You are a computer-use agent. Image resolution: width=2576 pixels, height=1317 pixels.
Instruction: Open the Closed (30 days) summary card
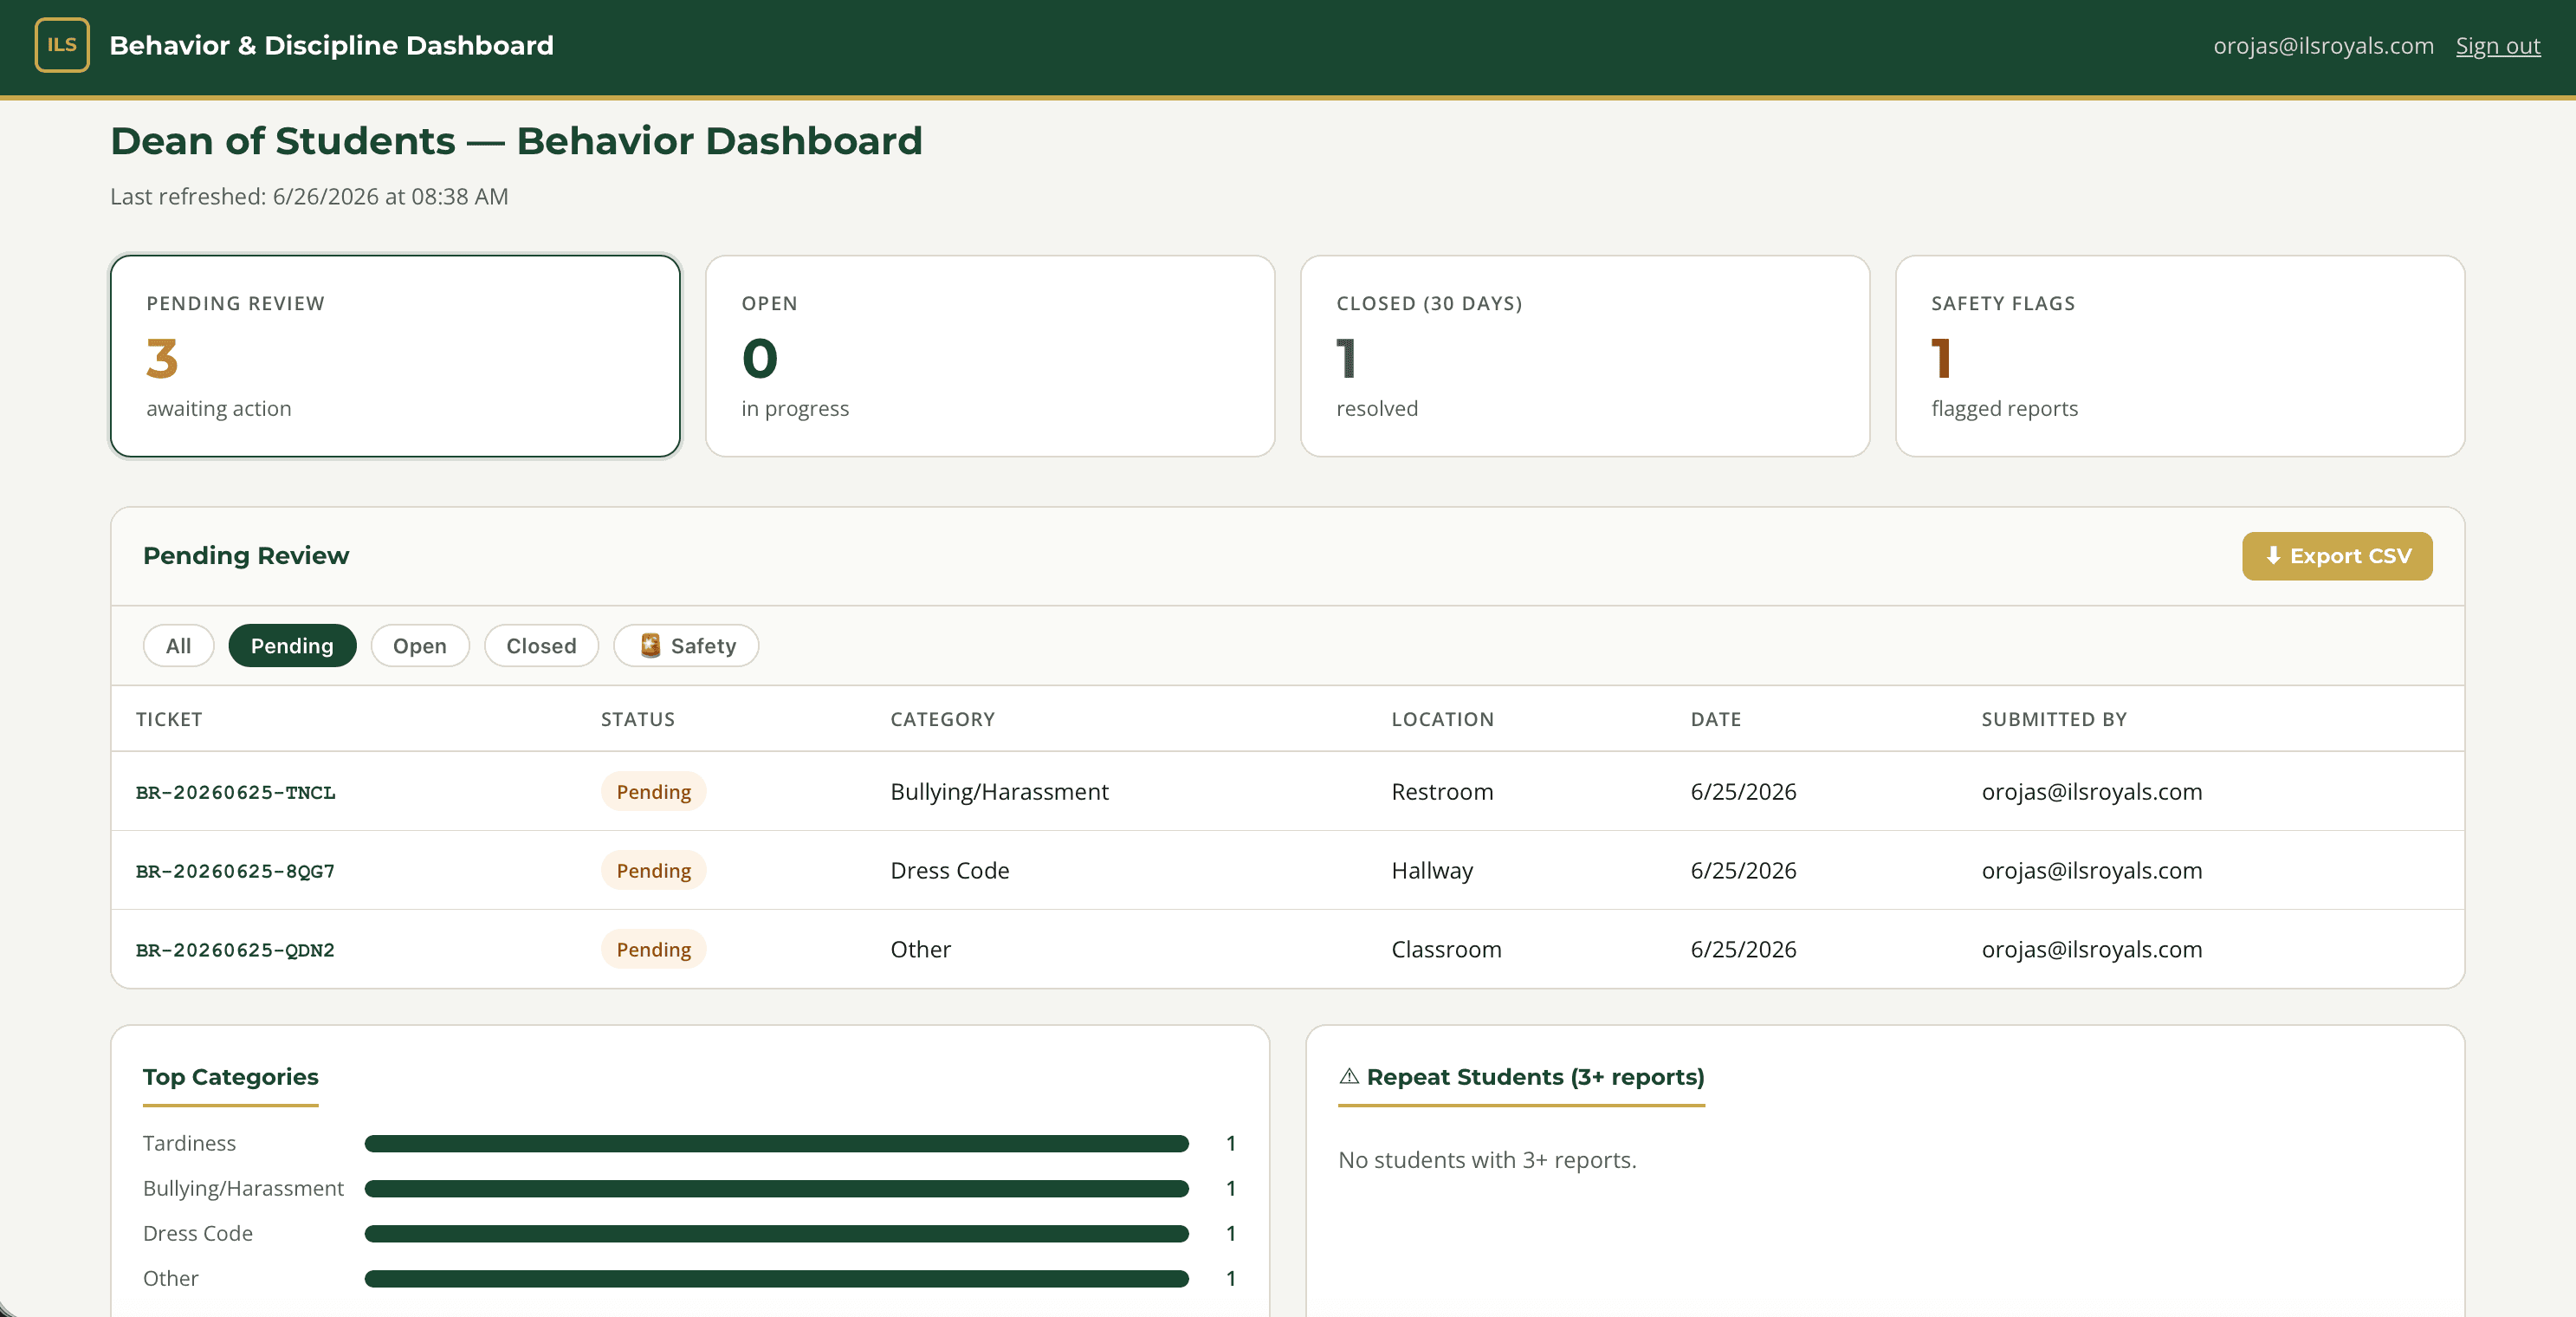(x=1585, y=356)
